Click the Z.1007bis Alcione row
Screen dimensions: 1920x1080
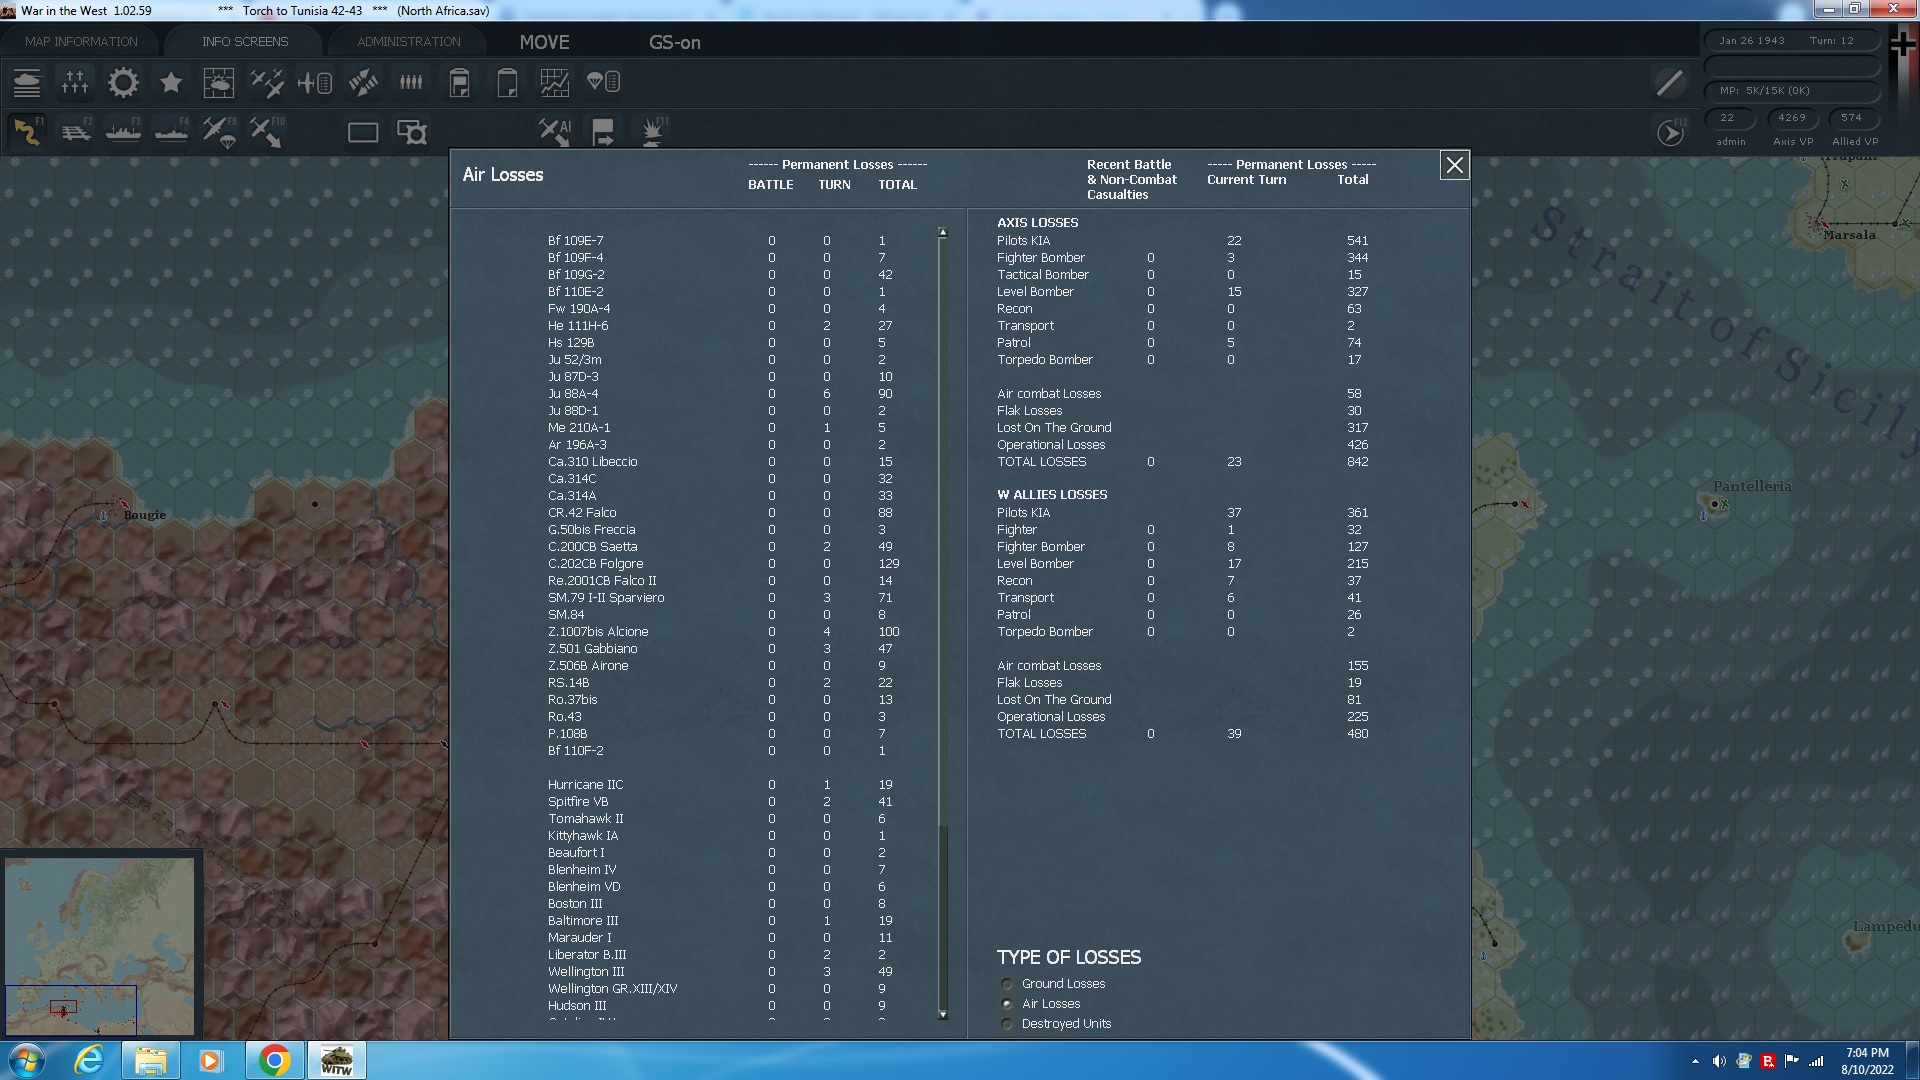[x=723, y=632]
